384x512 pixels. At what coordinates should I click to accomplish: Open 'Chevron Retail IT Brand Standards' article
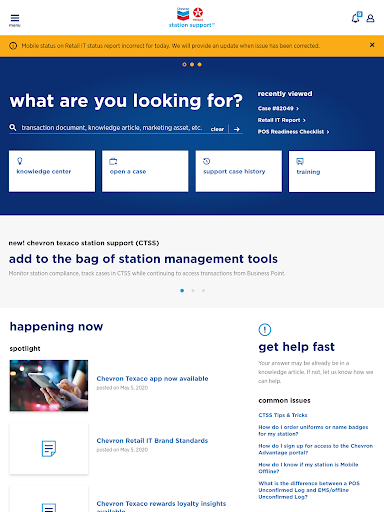click(152, 441)
